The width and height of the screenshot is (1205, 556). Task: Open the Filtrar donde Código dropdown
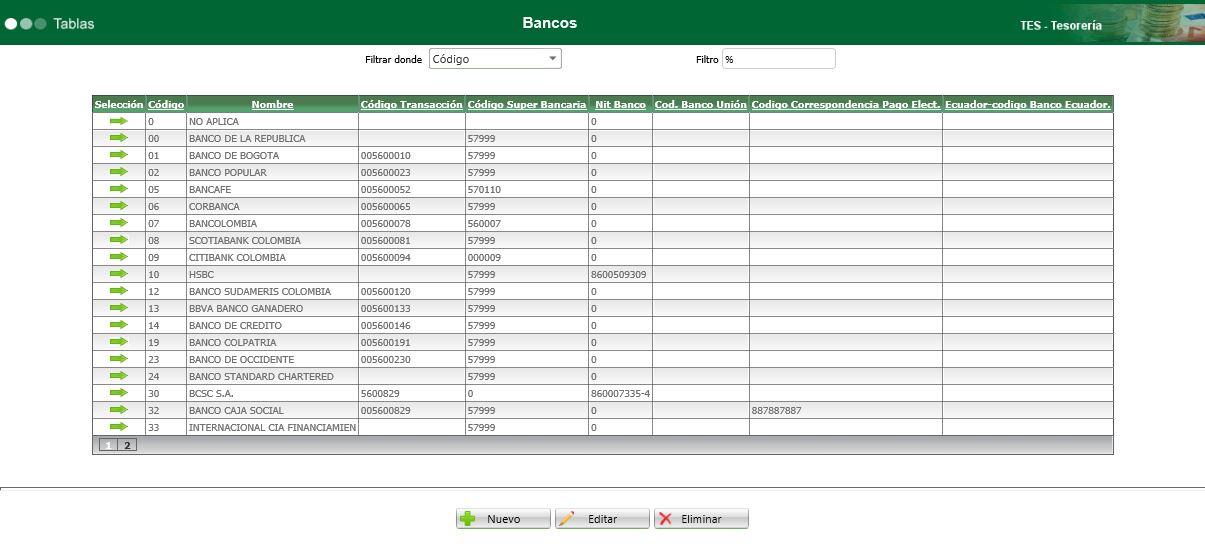click(495, 59)
